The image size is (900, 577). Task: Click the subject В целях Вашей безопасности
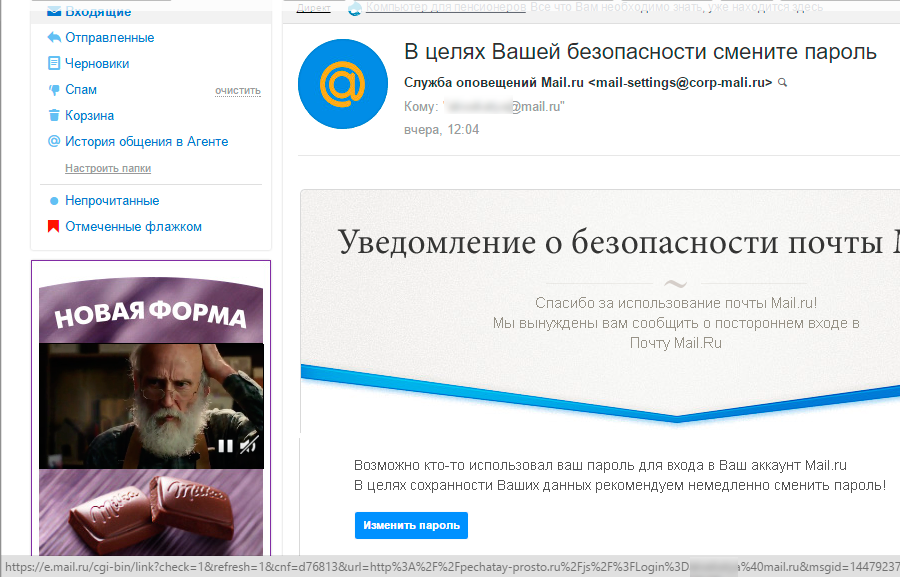tap(641, 52)
